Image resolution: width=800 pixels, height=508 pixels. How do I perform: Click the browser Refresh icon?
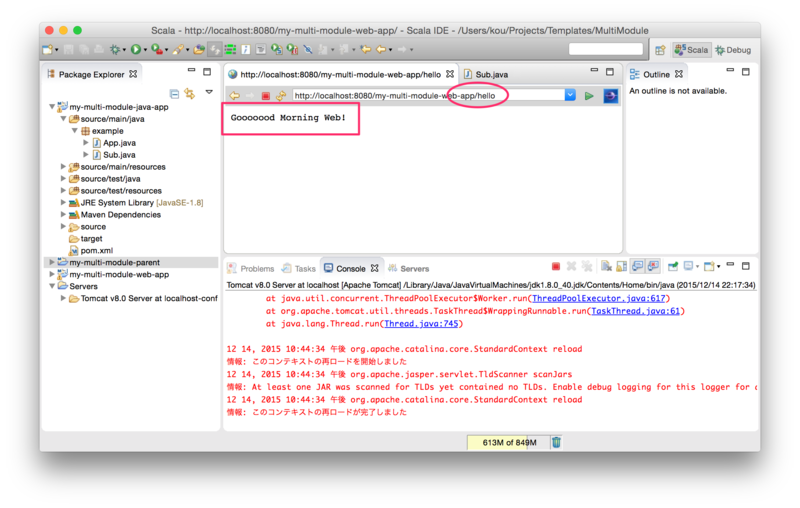coord(281,95)
